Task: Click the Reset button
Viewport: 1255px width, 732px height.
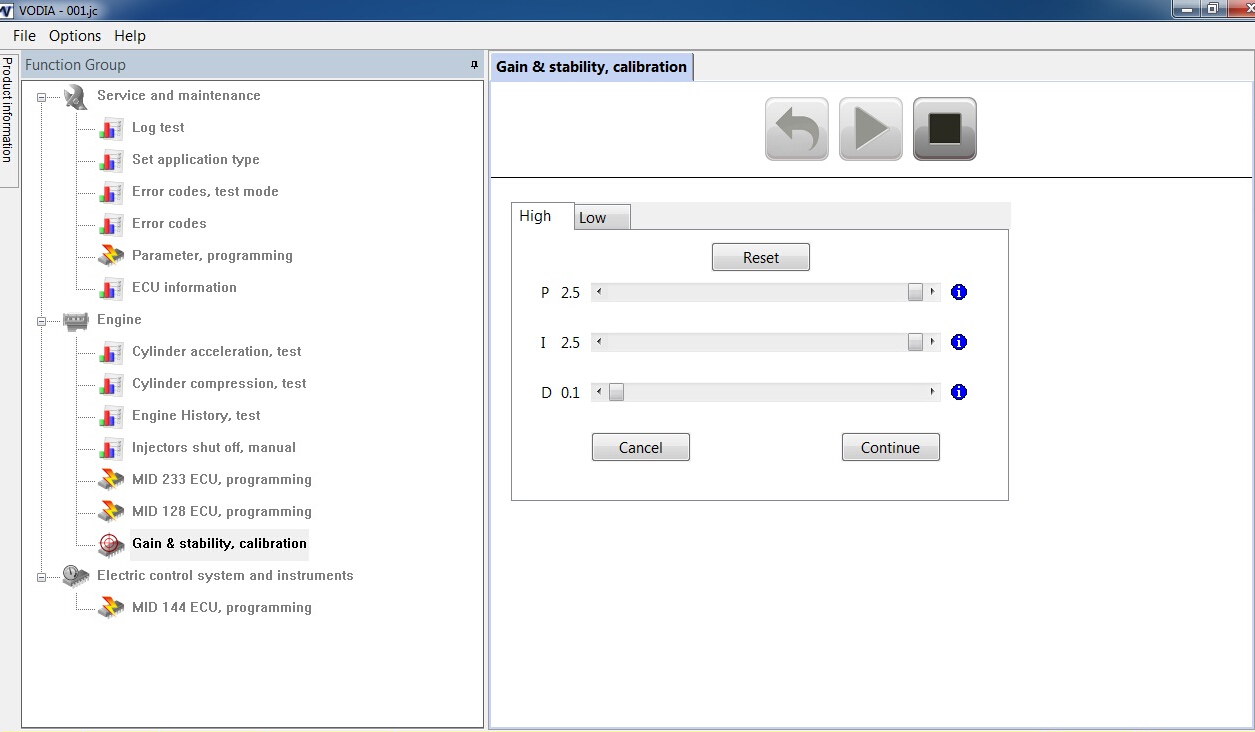Action: tap(760, 257)
